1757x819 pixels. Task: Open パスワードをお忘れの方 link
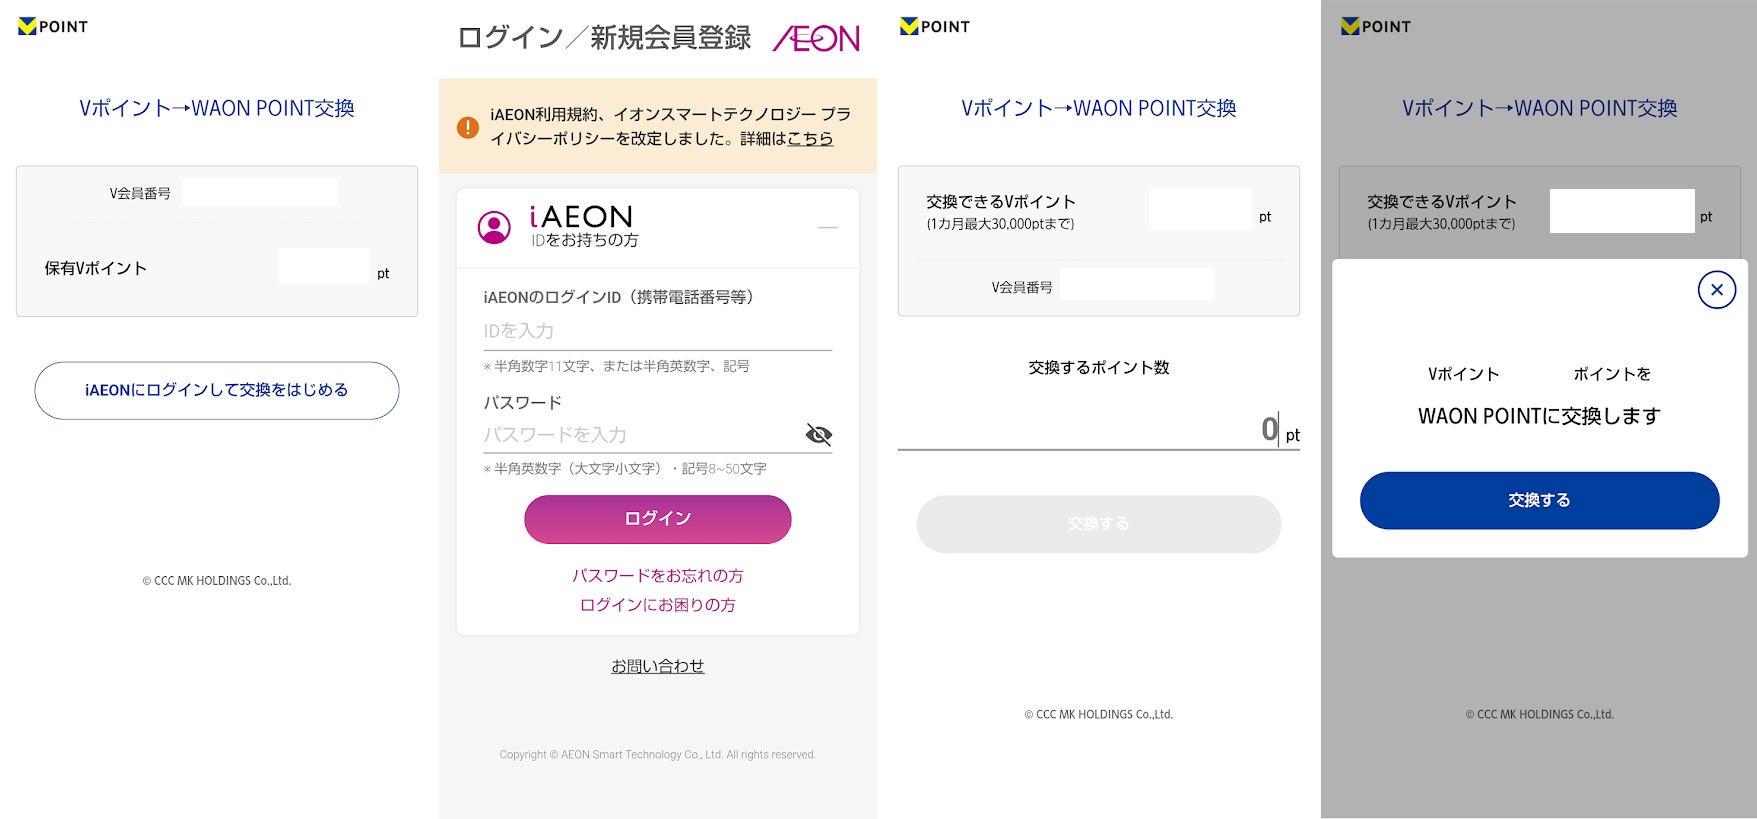[657, 576]
